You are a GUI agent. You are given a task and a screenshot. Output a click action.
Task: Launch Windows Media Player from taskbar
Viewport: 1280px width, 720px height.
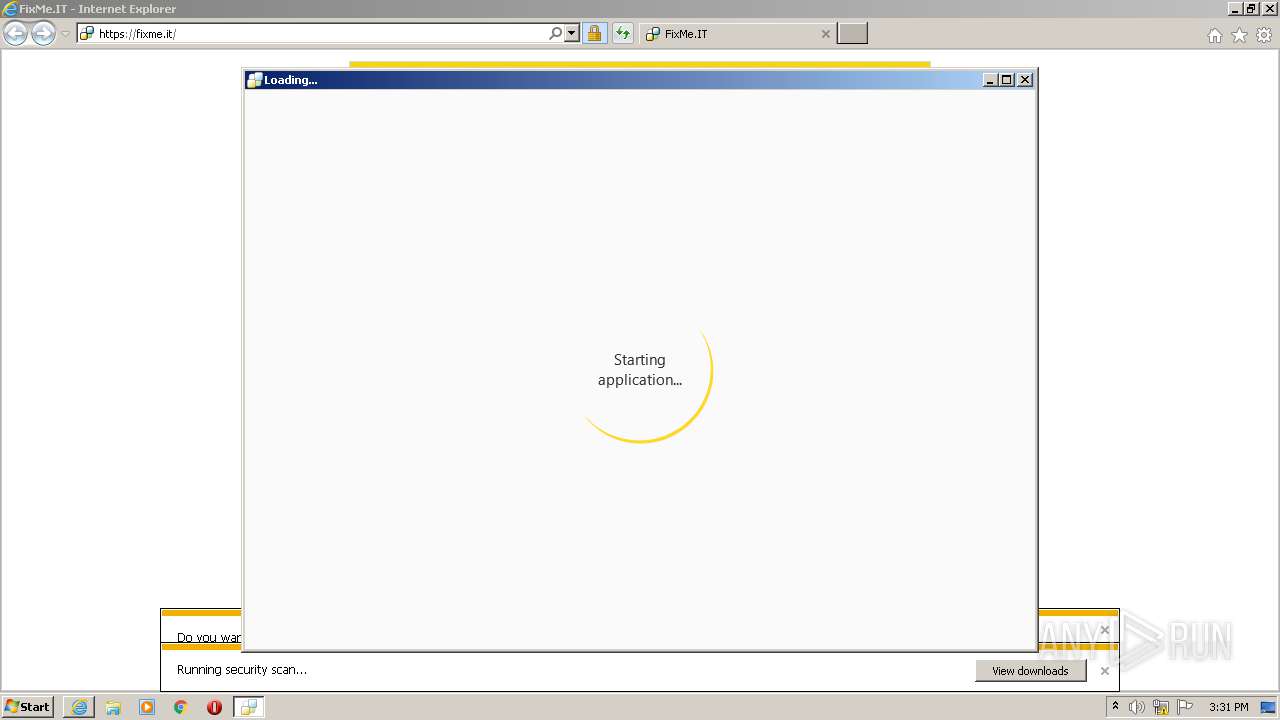(x=147, y=707)
